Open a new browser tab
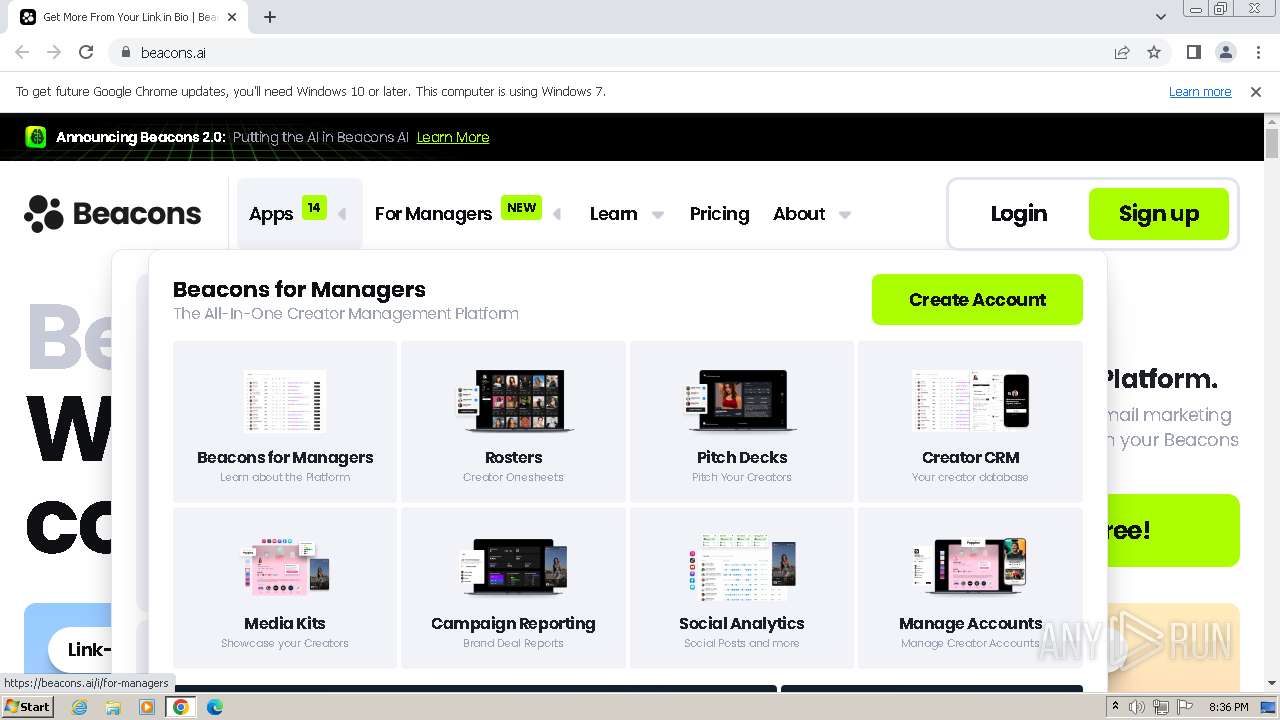Viewport: 1280px width, 720px height. click(x=270, y=17)
